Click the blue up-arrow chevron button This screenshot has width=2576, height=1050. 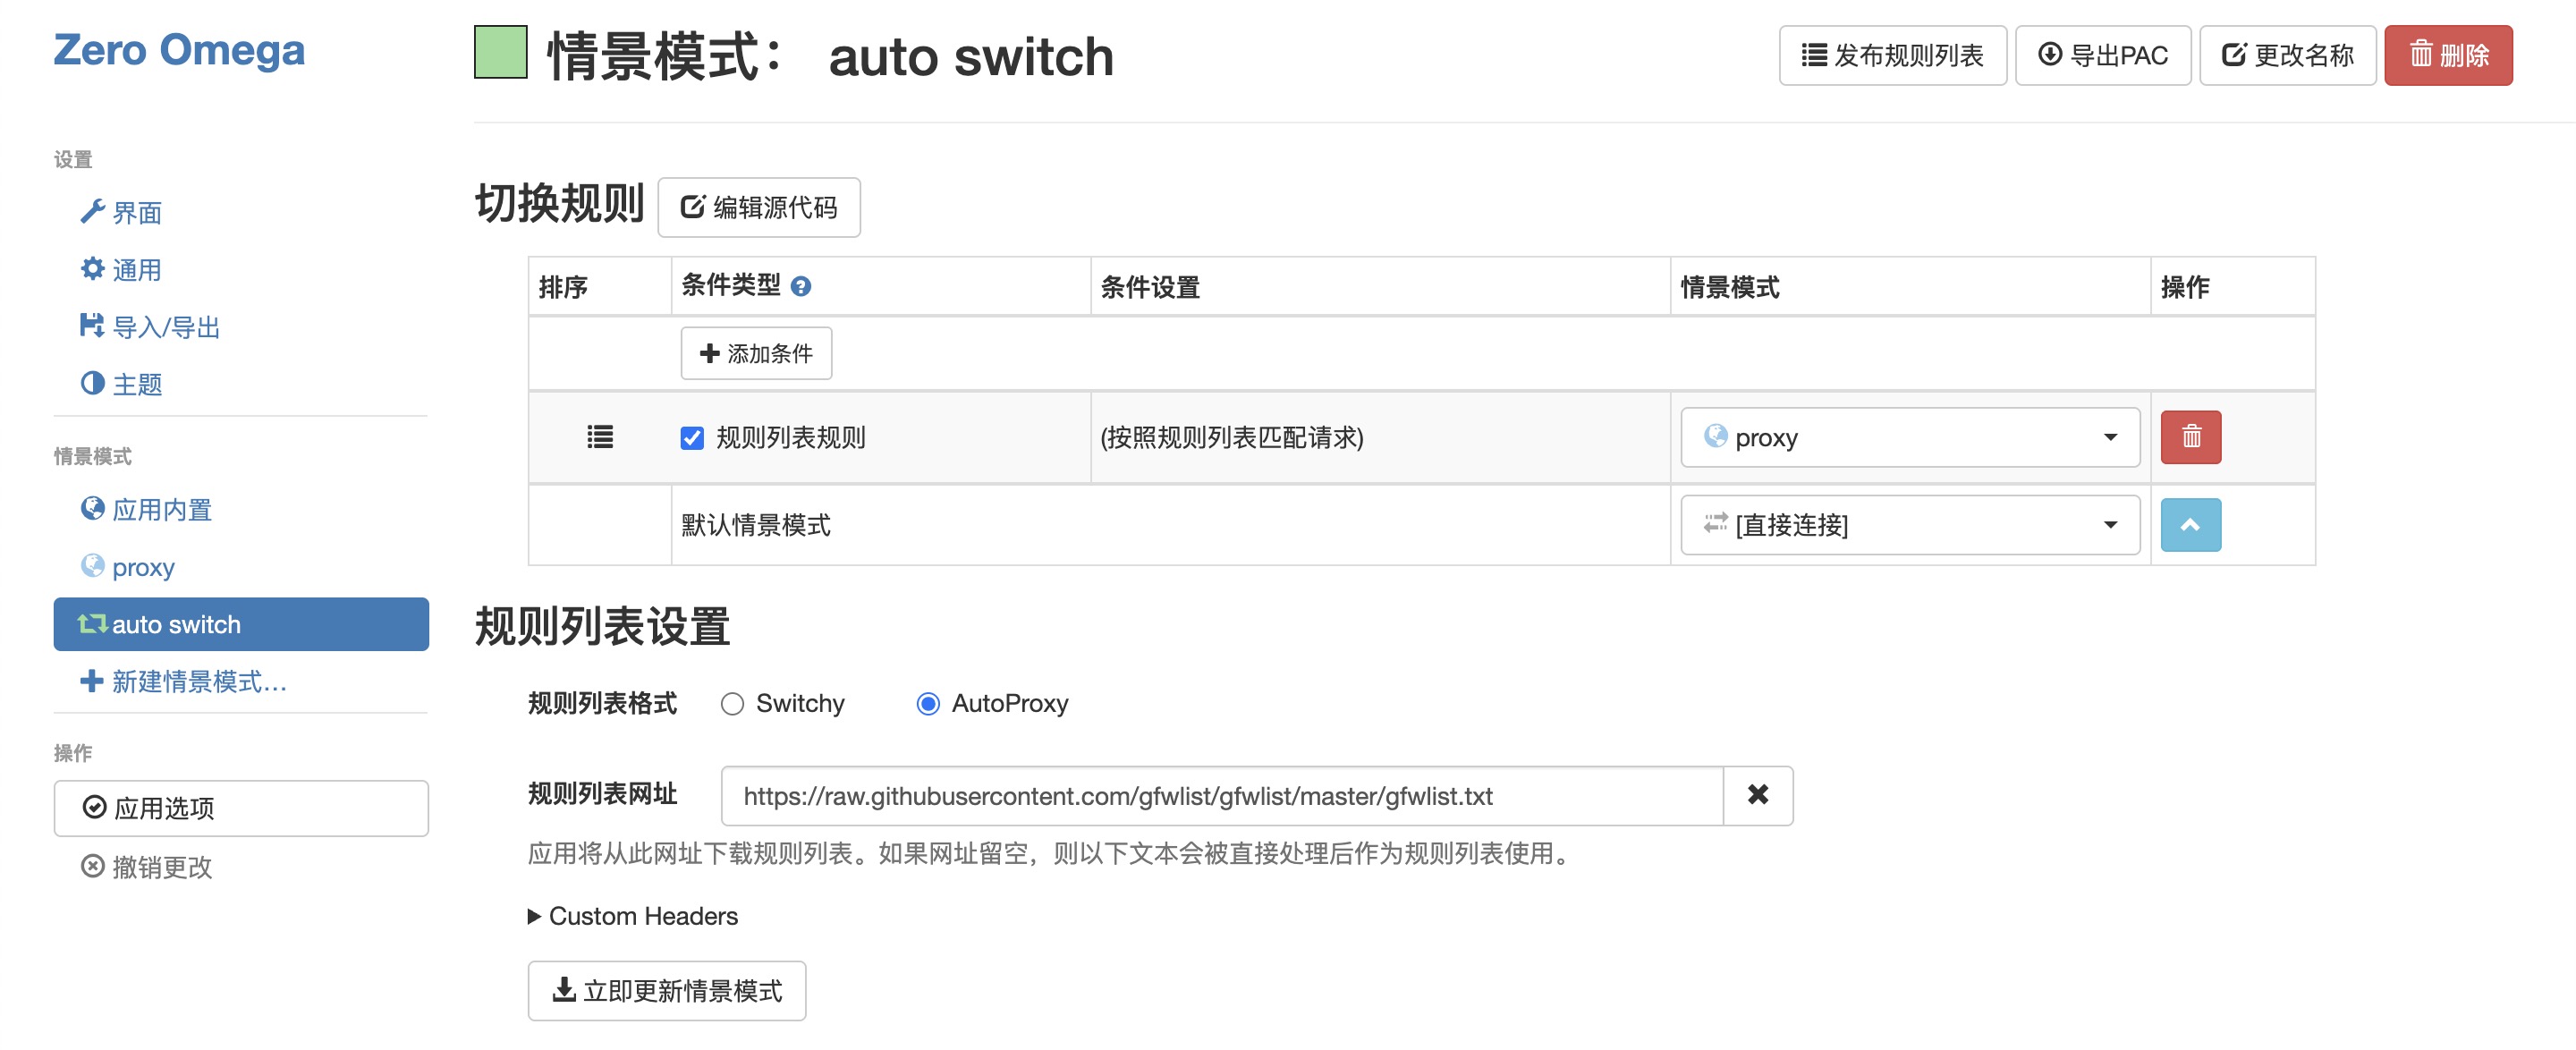point(2190,525)
